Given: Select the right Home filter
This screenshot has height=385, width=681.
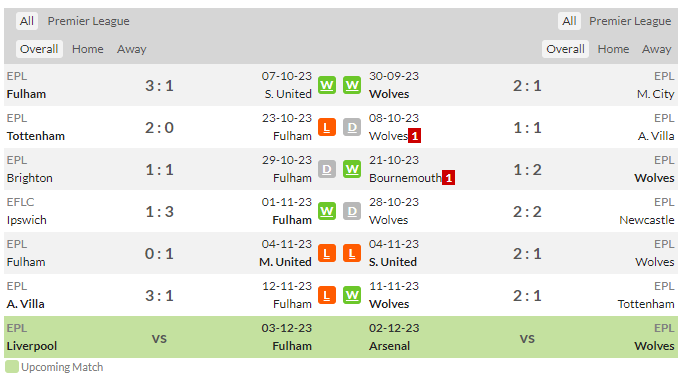Looking at the screenshot, I should pyautogui.click(x=613, y=49).
